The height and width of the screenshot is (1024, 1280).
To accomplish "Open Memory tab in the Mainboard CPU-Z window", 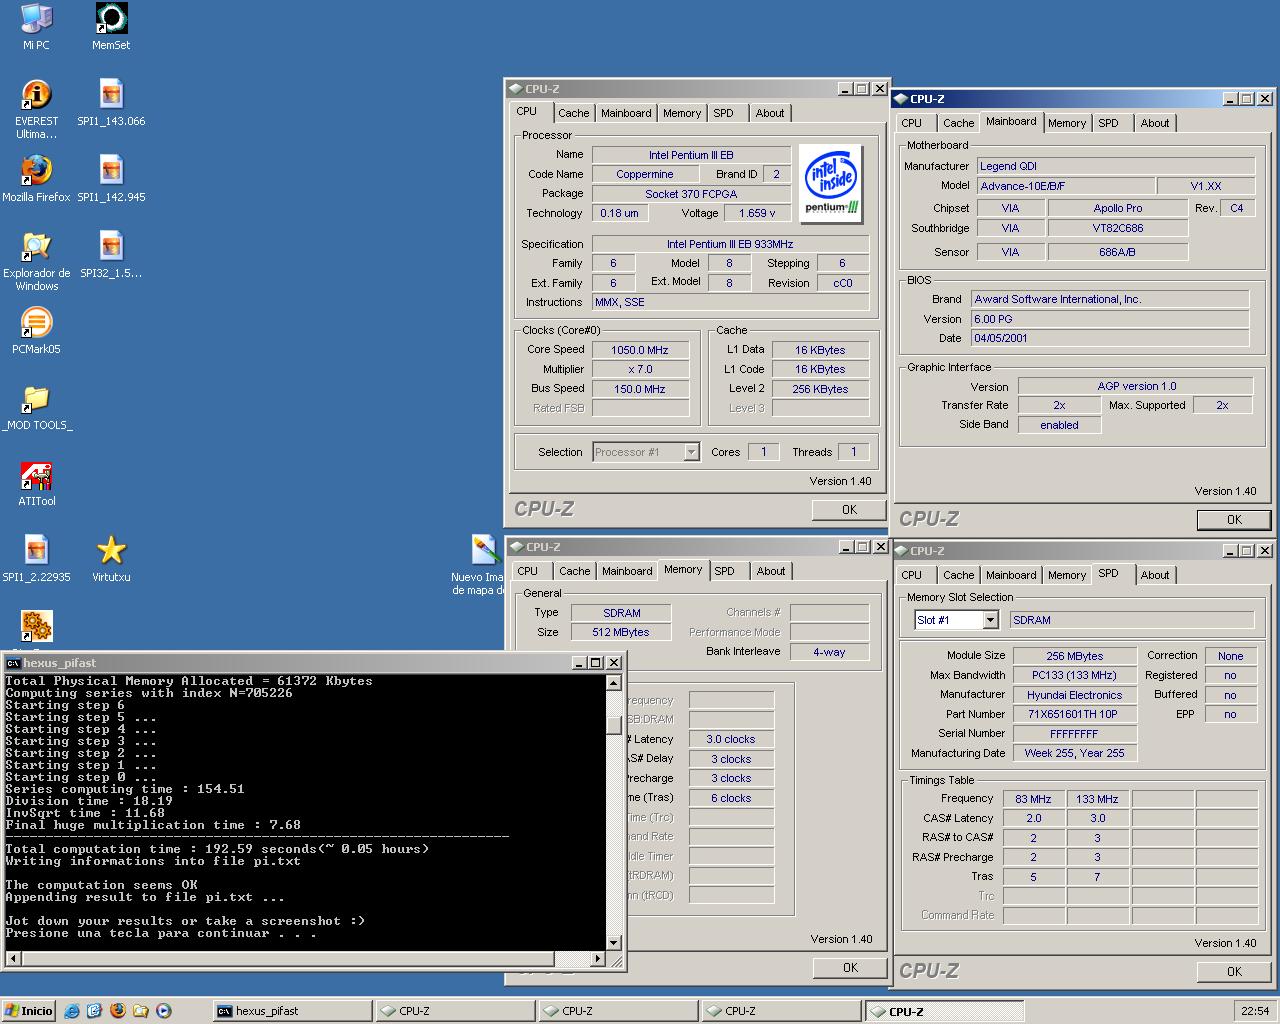I will [x=1067, y=123].
